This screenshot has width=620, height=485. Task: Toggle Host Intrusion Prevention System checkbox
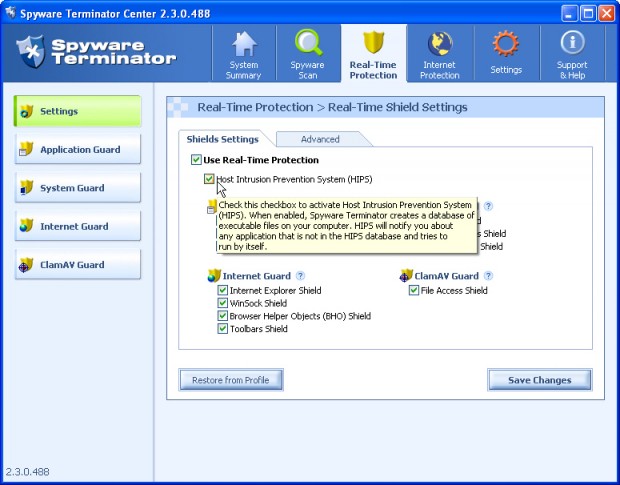tap(209, 179)
